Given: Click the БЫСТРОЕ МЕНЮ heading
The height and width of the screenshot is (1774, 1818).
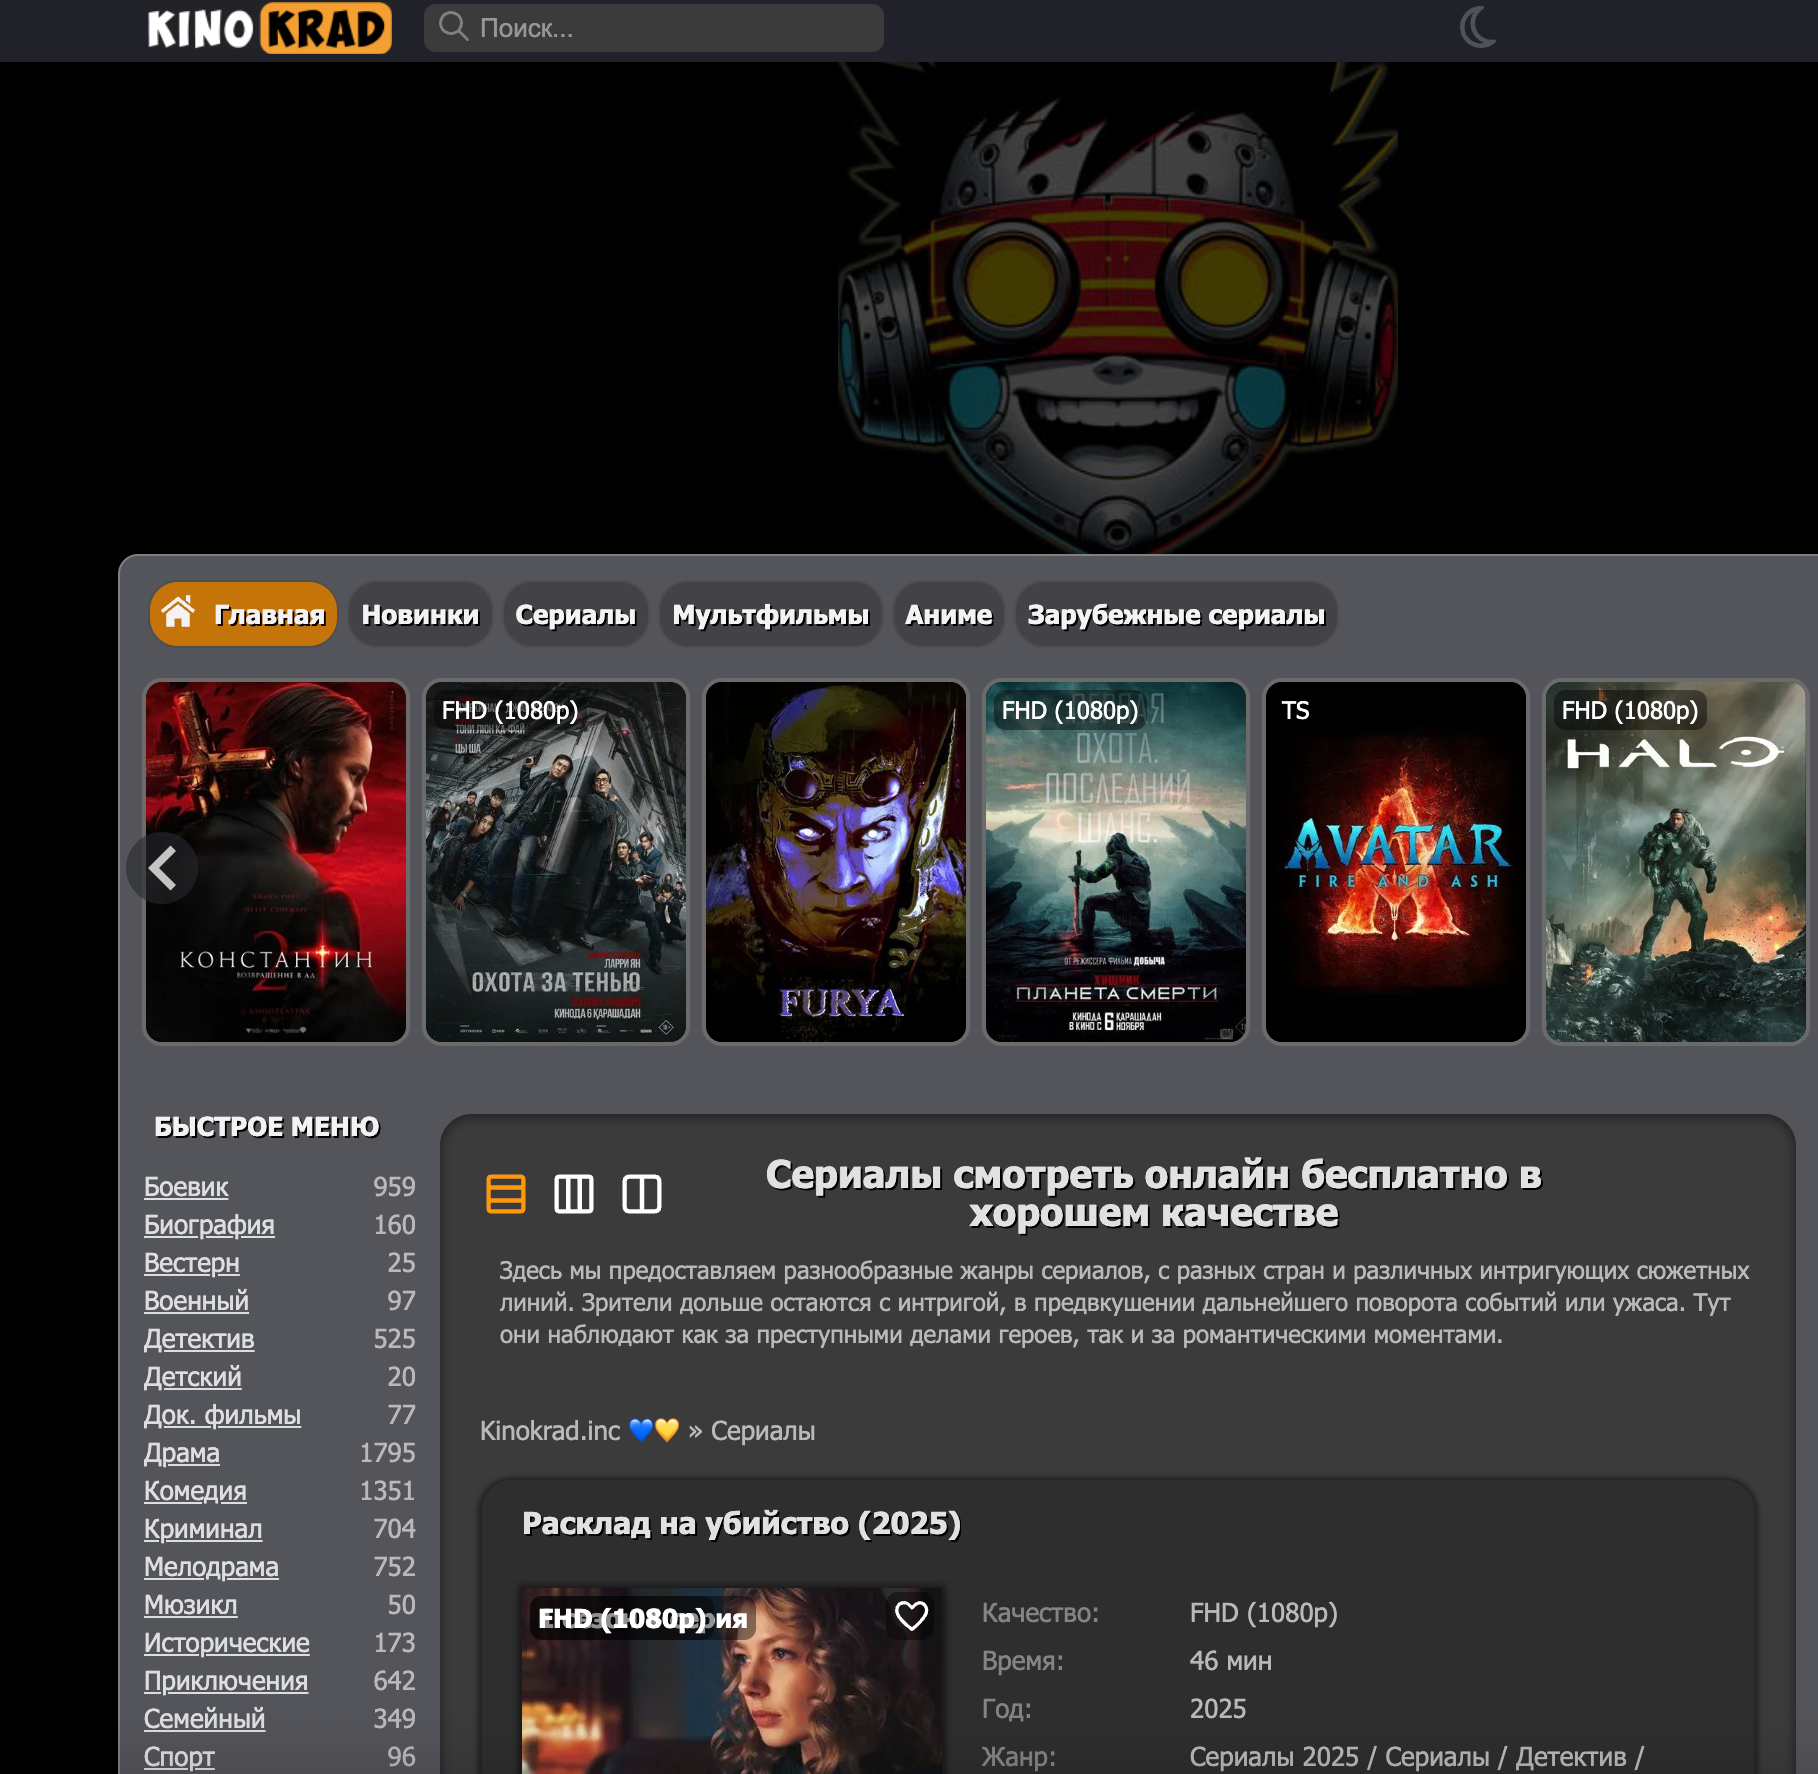Looking at the screenshot, I should (267, 1126).
